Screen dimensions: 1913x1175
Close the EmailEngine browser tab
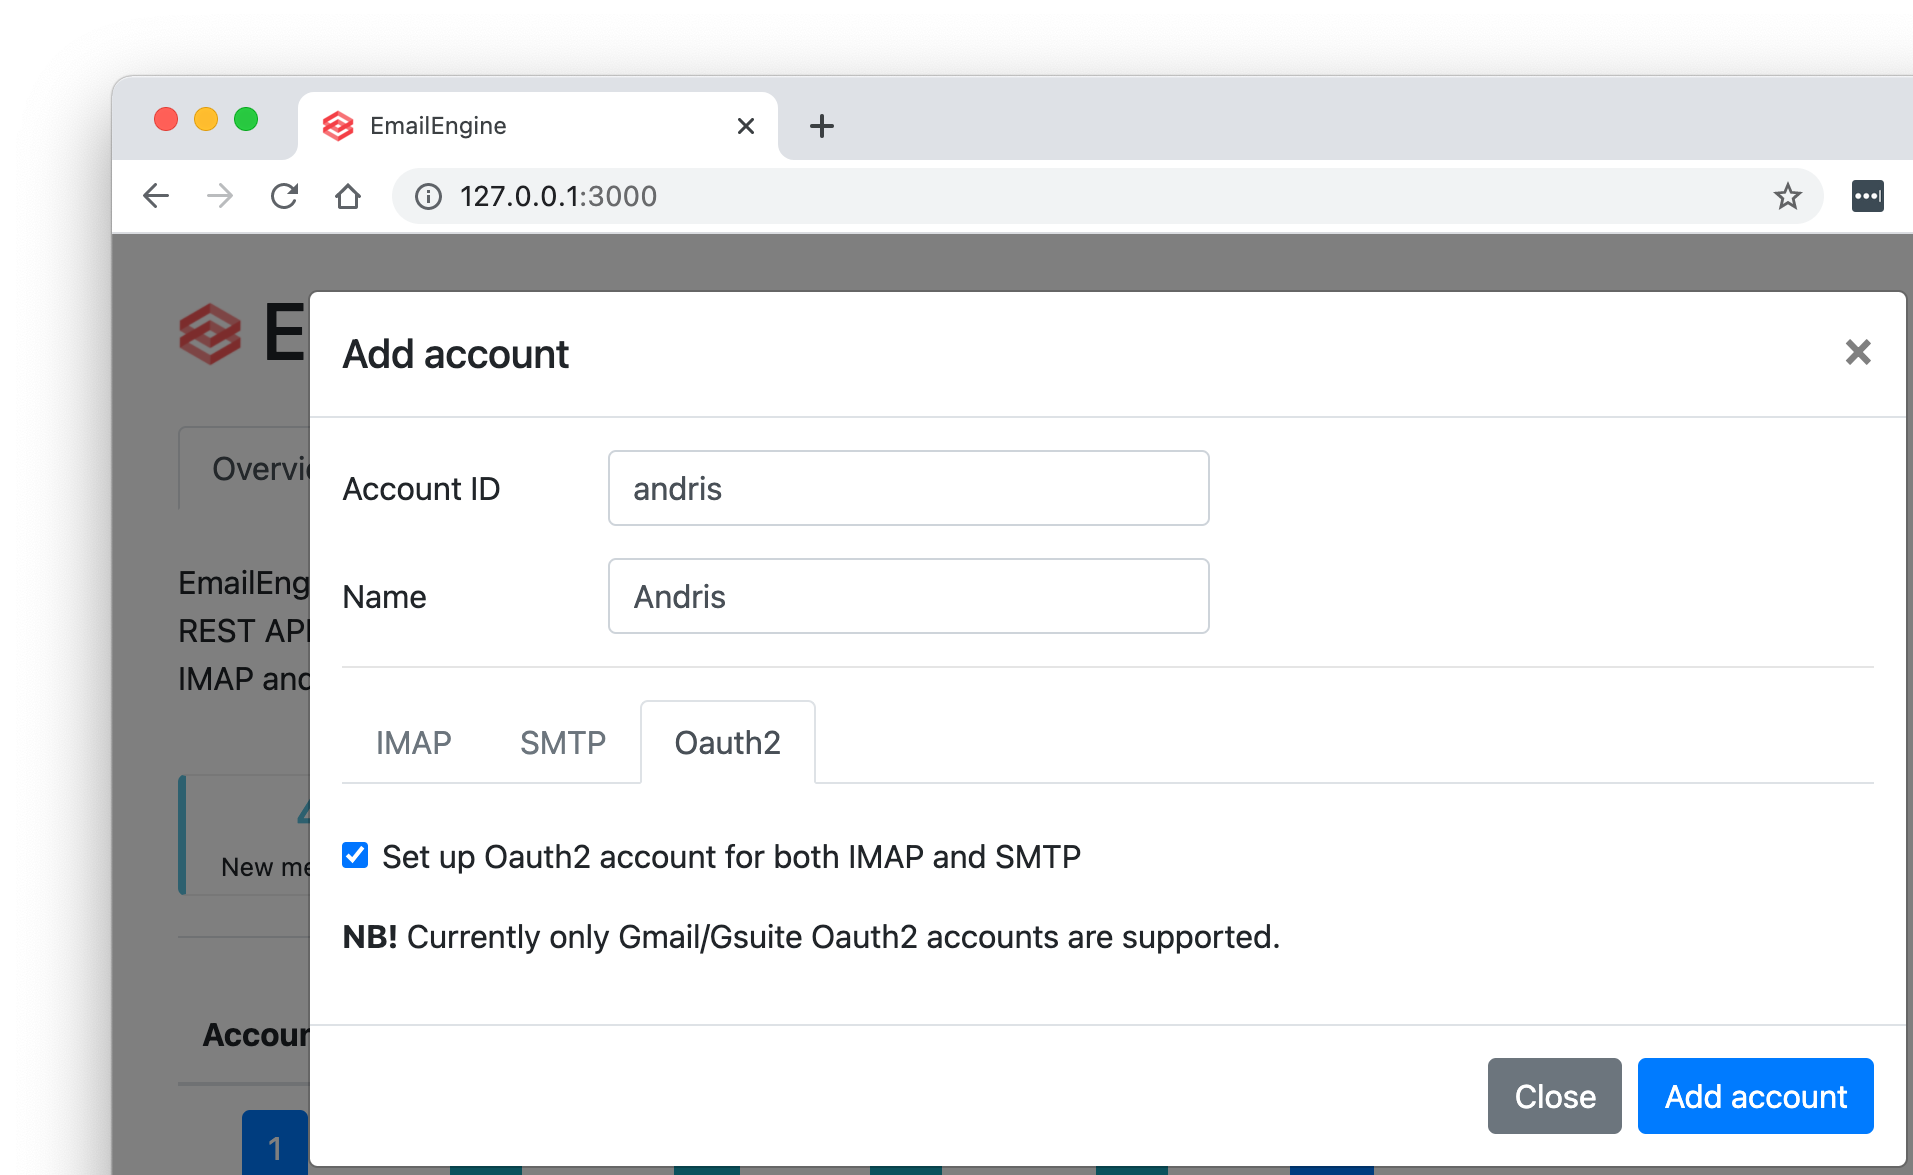[x=745, y=126]
